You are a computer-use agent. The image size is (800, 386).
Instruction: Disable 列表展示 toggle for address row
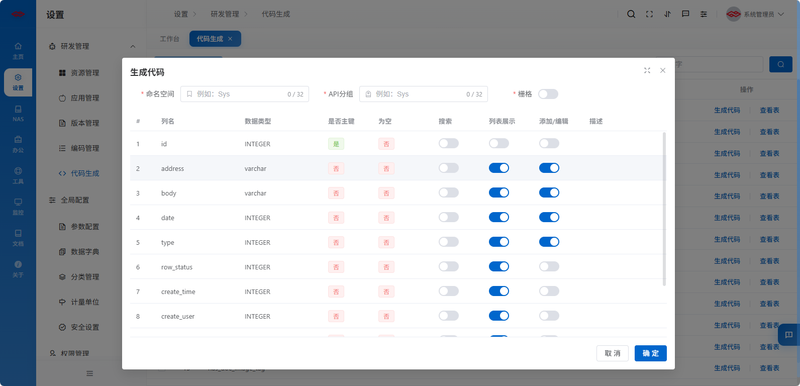click(x=499, y=168)
